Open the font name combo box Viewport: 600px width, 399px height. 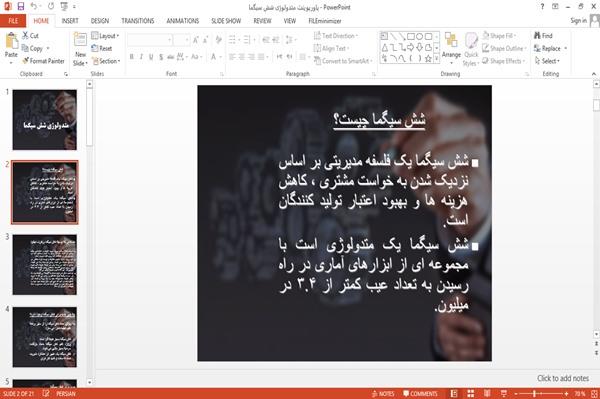pos(150,40)
